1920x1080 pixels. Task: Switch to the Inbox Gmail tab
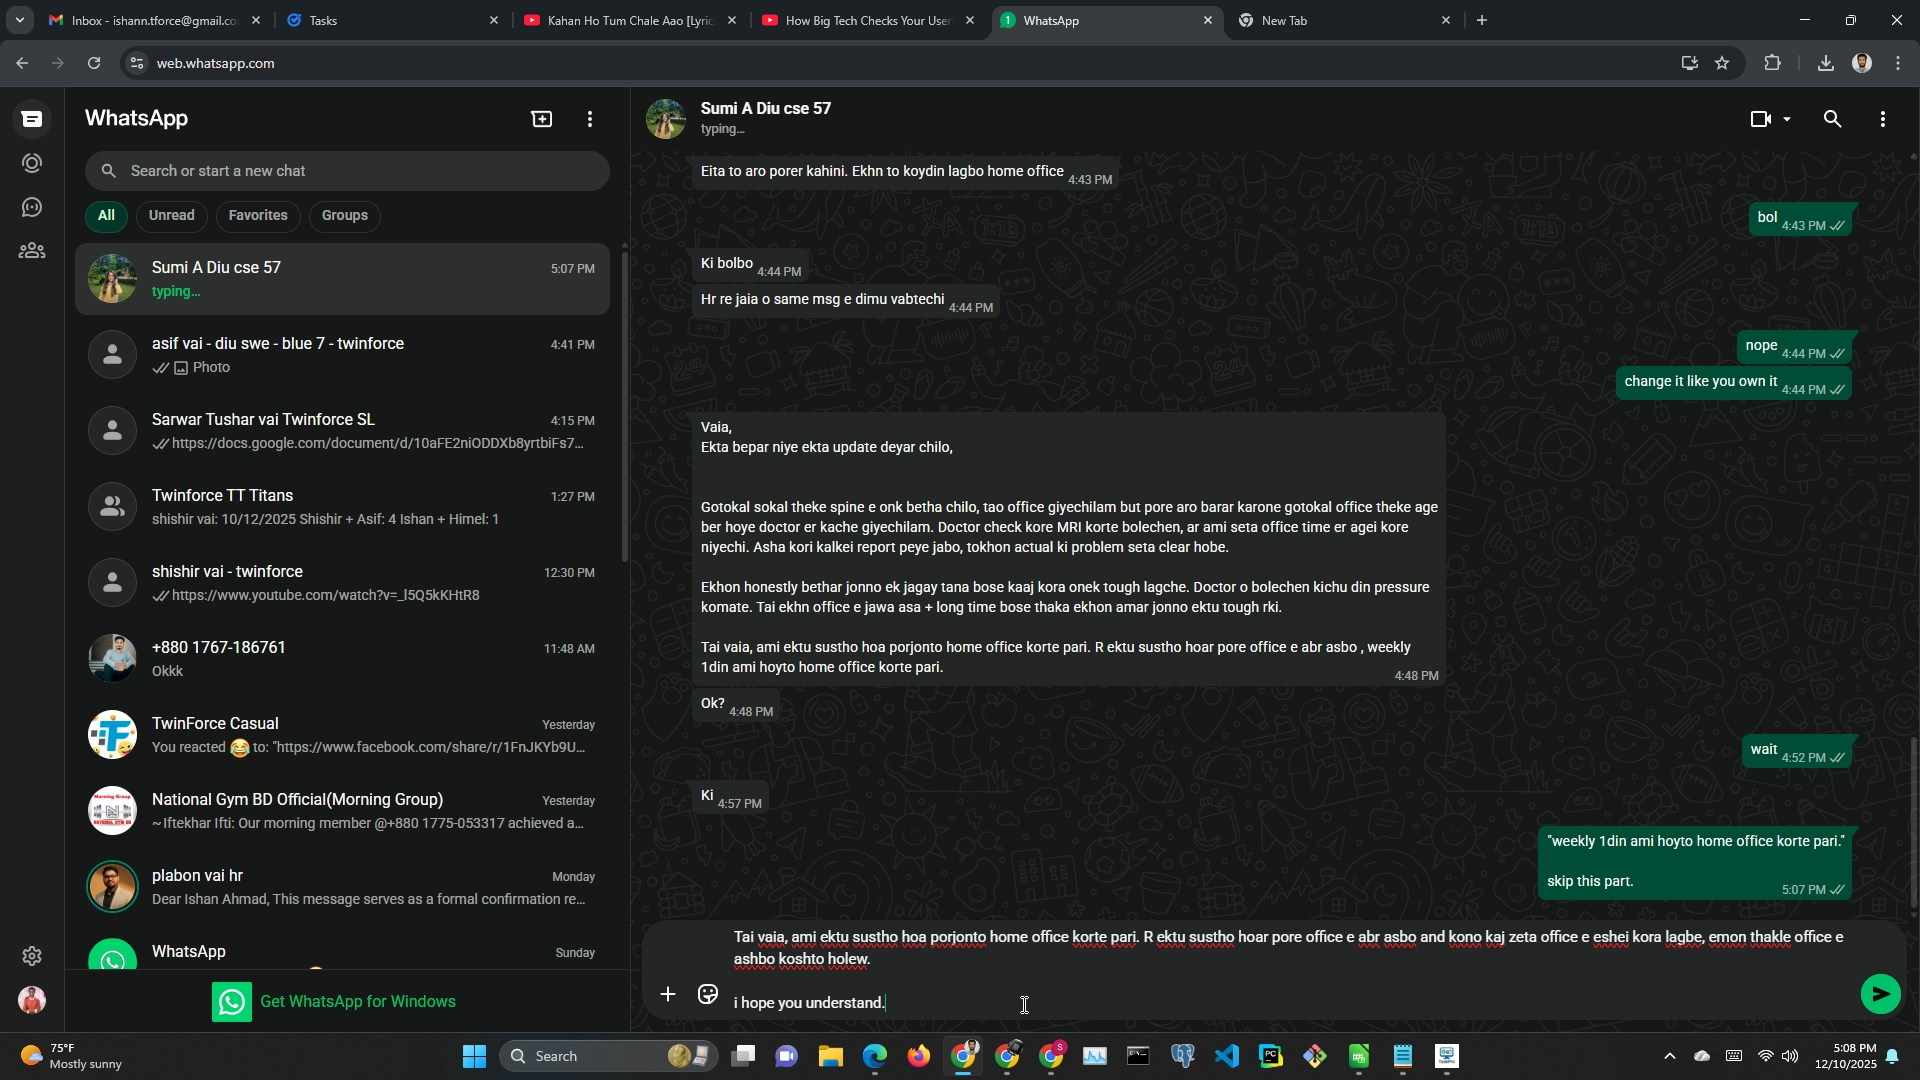150,20
